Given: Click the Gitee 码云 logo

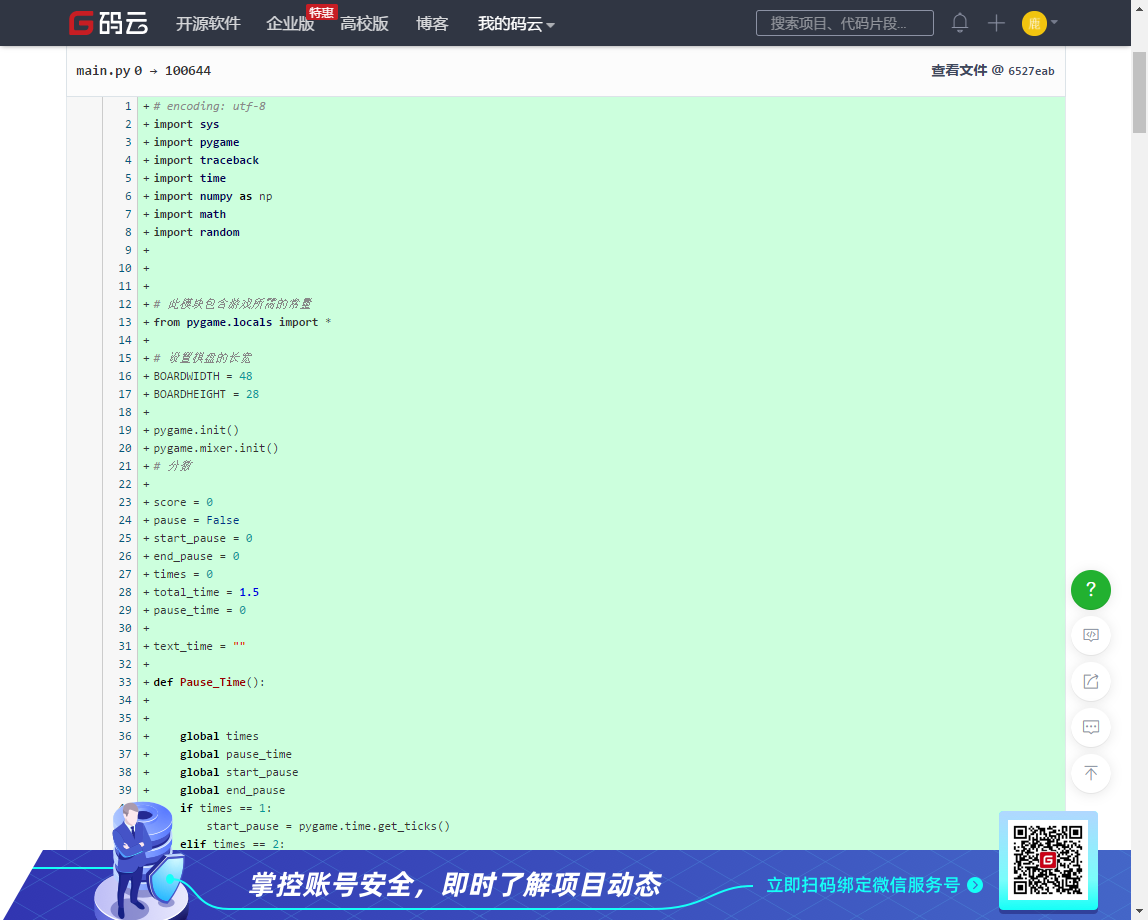Looking at the screenshot, I should tap(108, 23).
